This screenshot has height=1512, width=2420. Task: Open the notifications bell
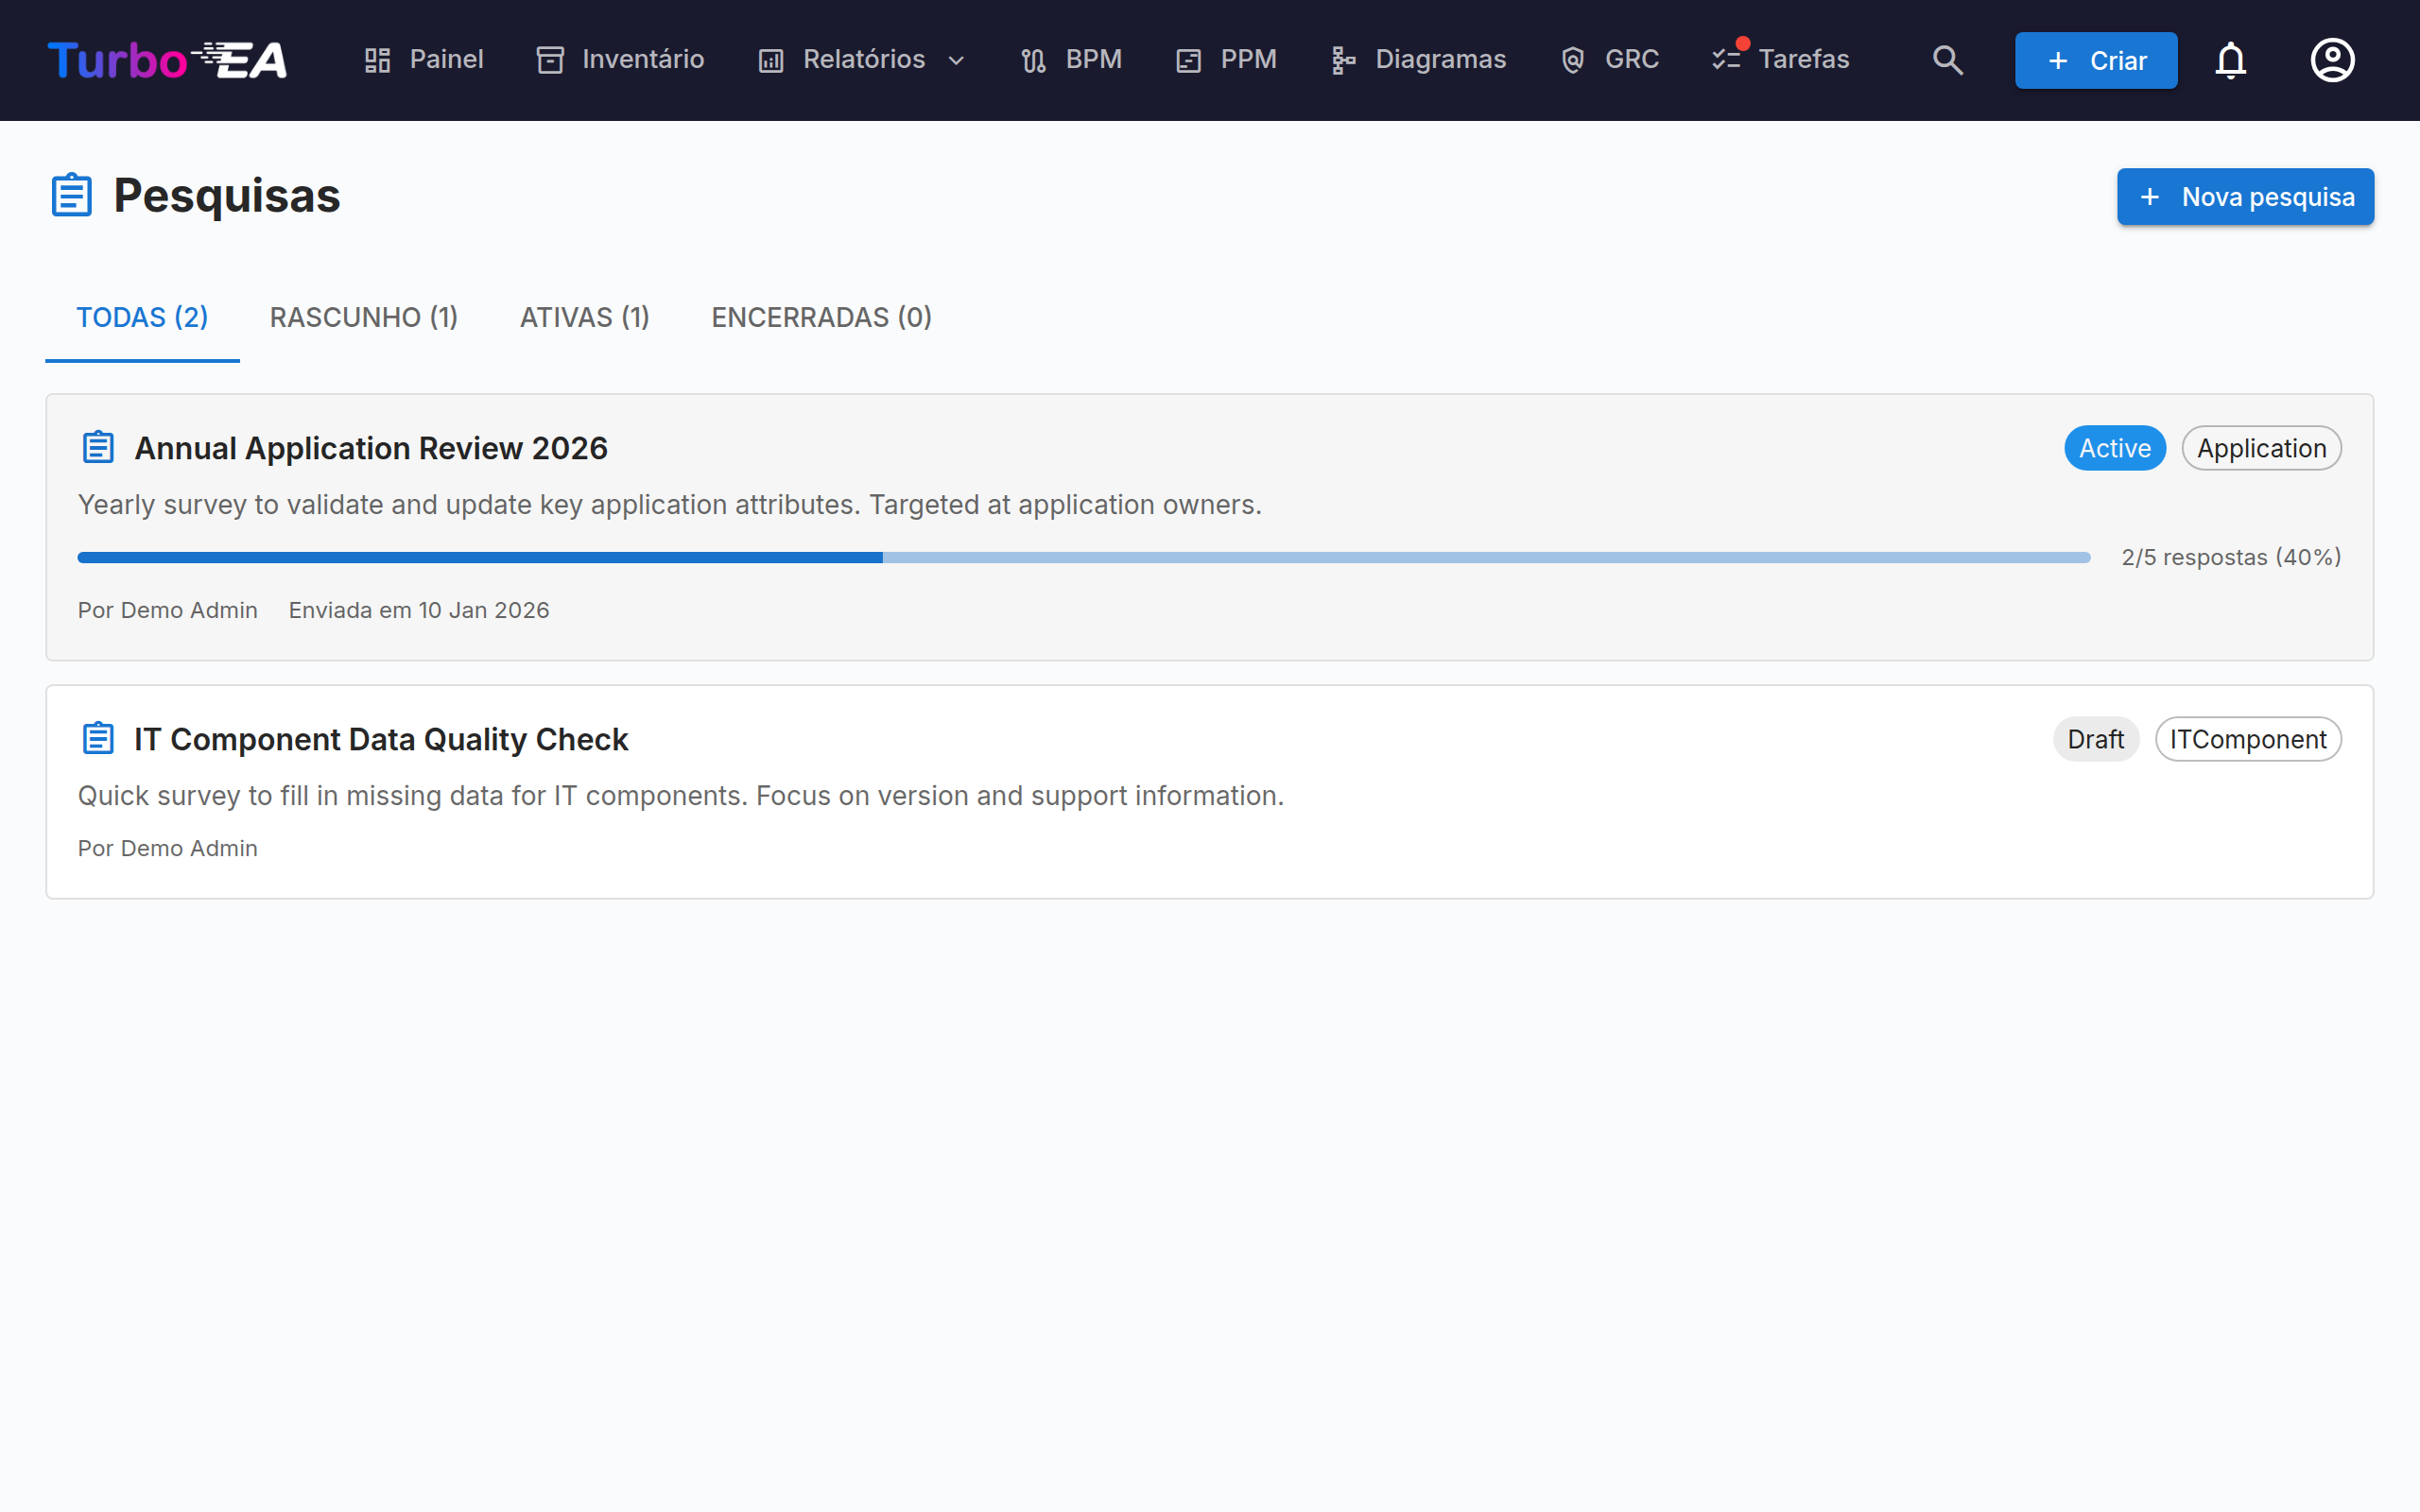[x=2230, y=60]
